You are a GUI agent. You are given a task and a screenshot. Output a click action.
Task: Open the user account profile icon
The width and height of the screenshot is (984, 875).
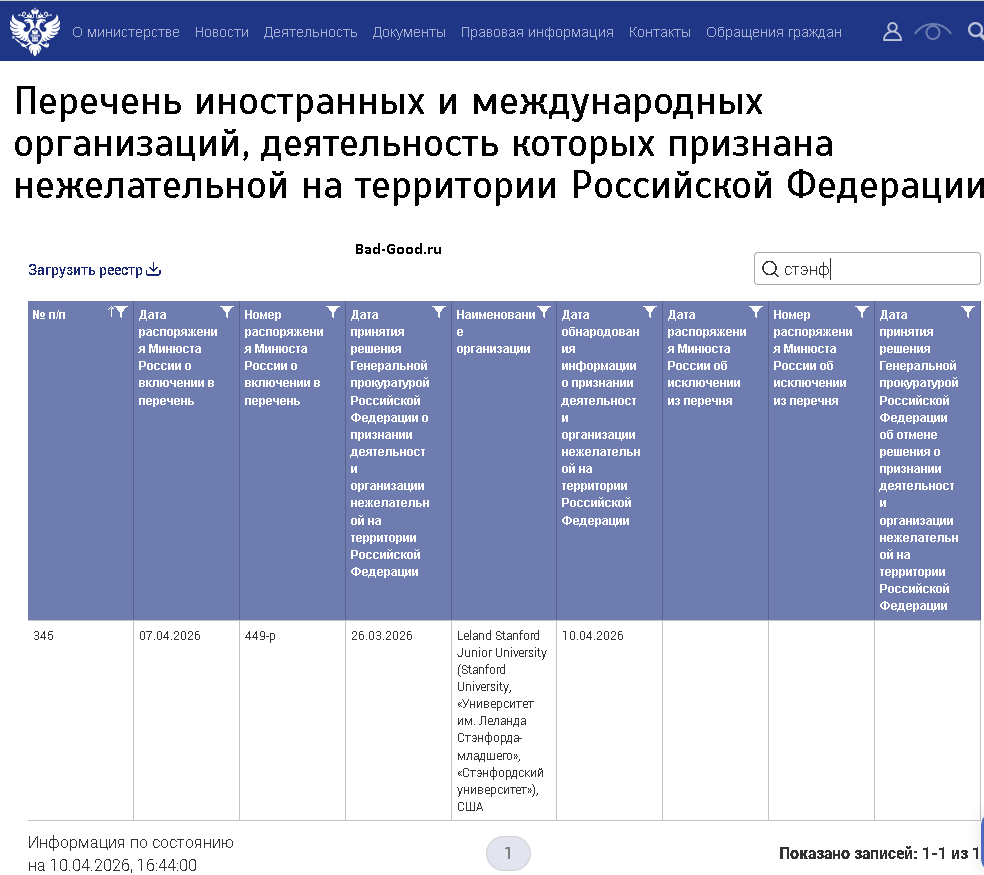click(892, 32)
